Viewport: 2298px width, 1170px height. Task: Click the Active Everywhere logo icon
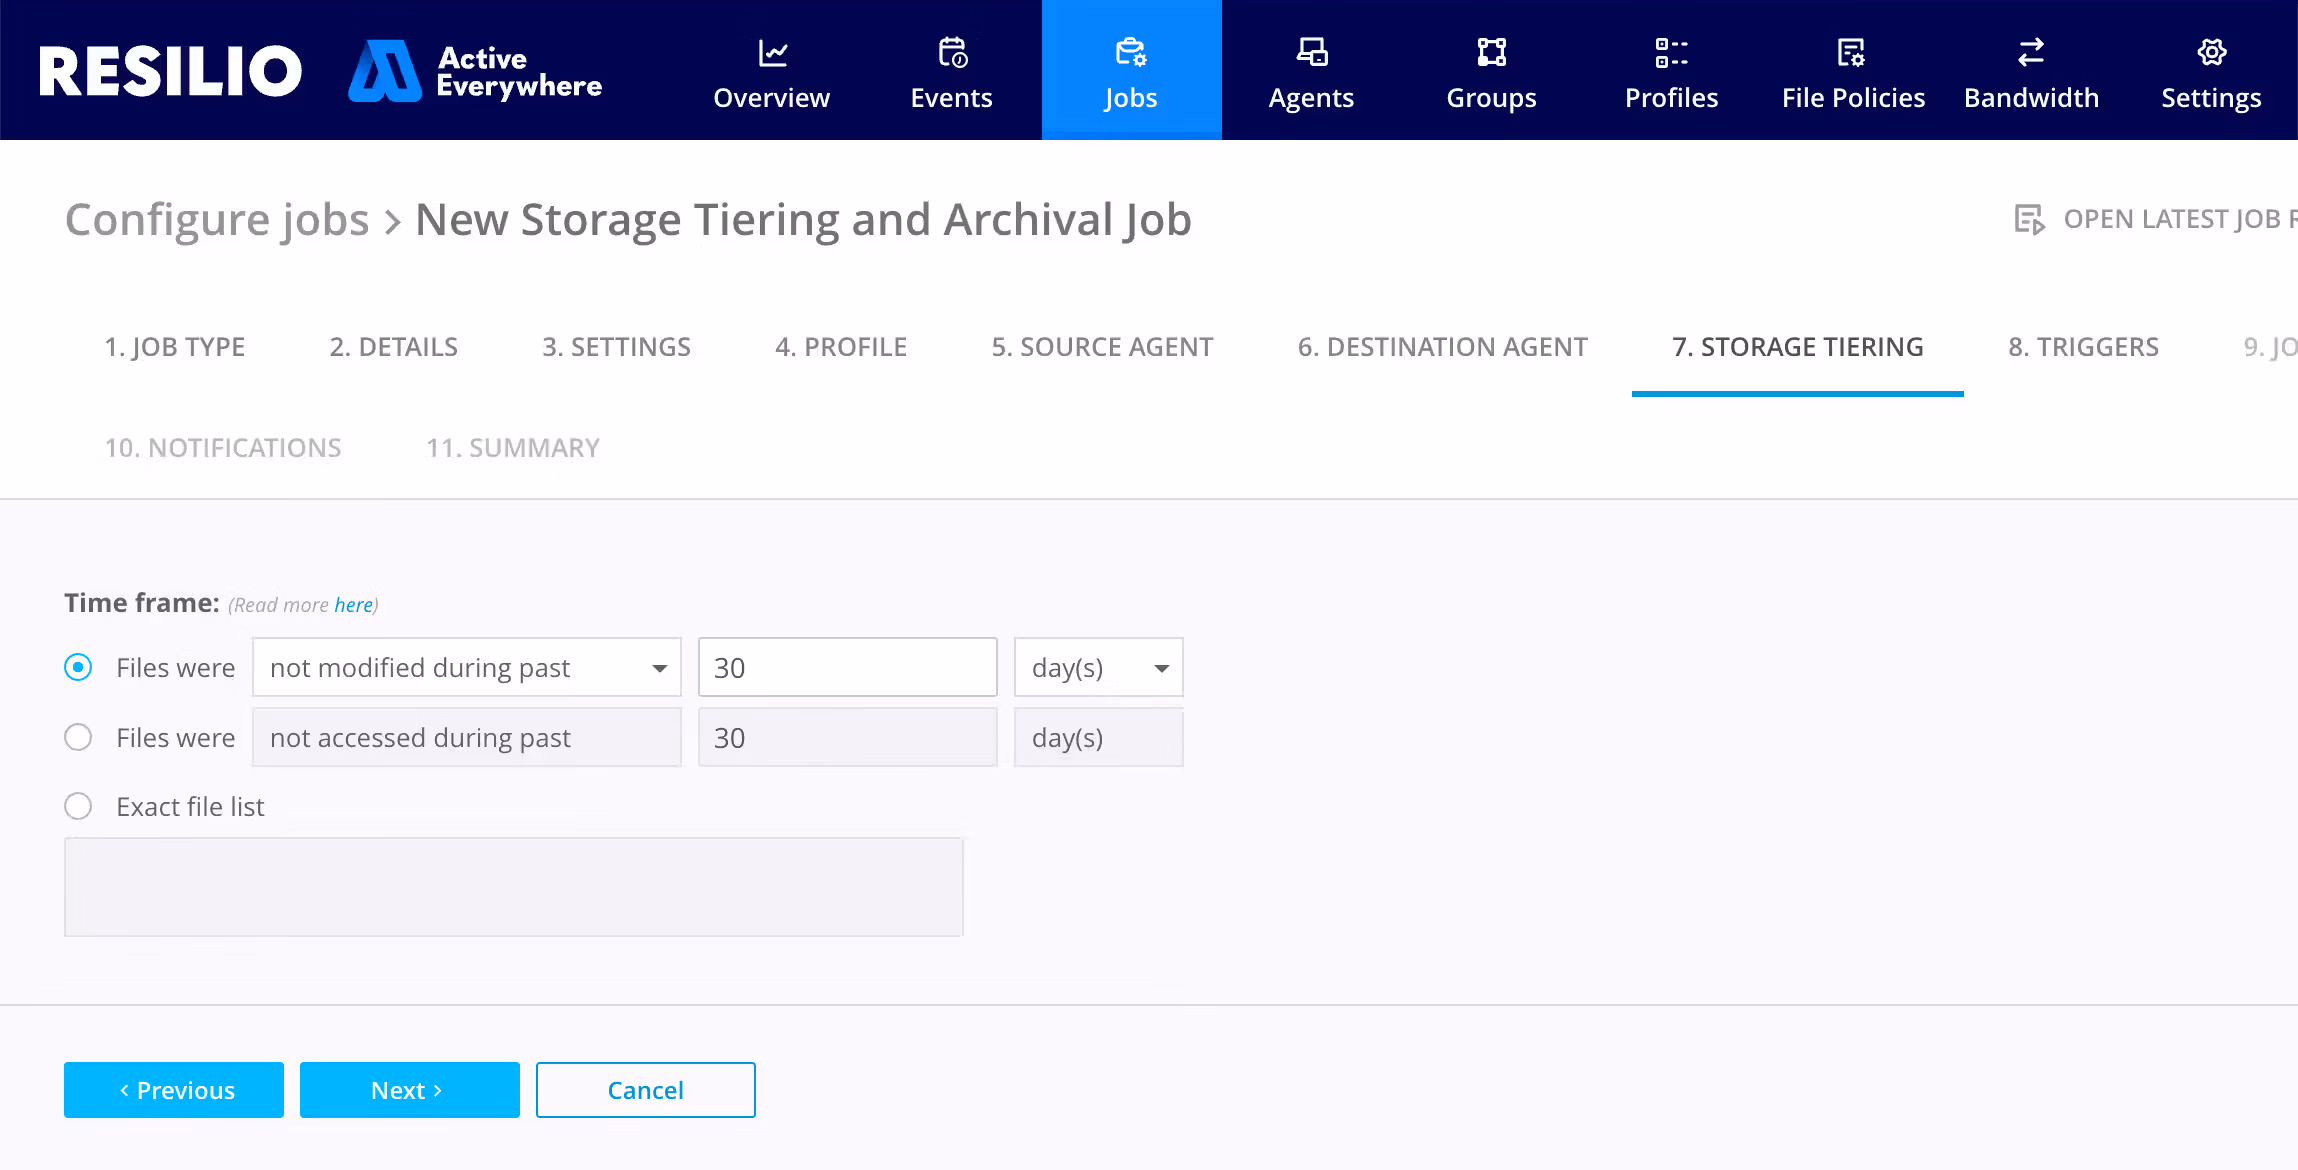(x=385, y=71)
